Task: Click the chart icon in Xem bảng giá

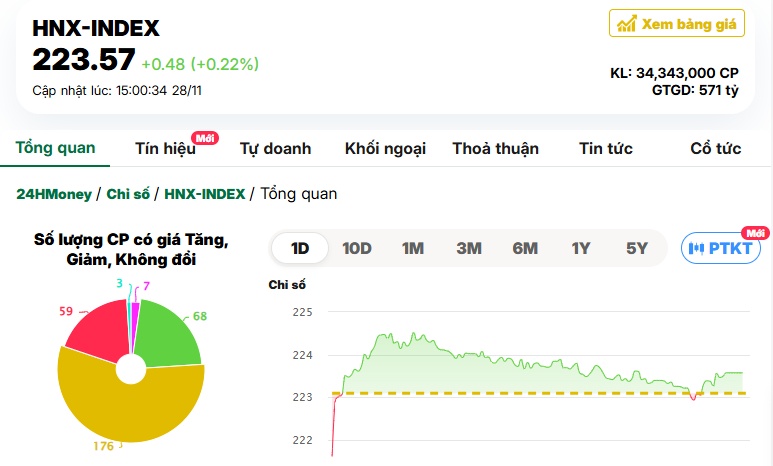Action: click(x=627, y=24)
